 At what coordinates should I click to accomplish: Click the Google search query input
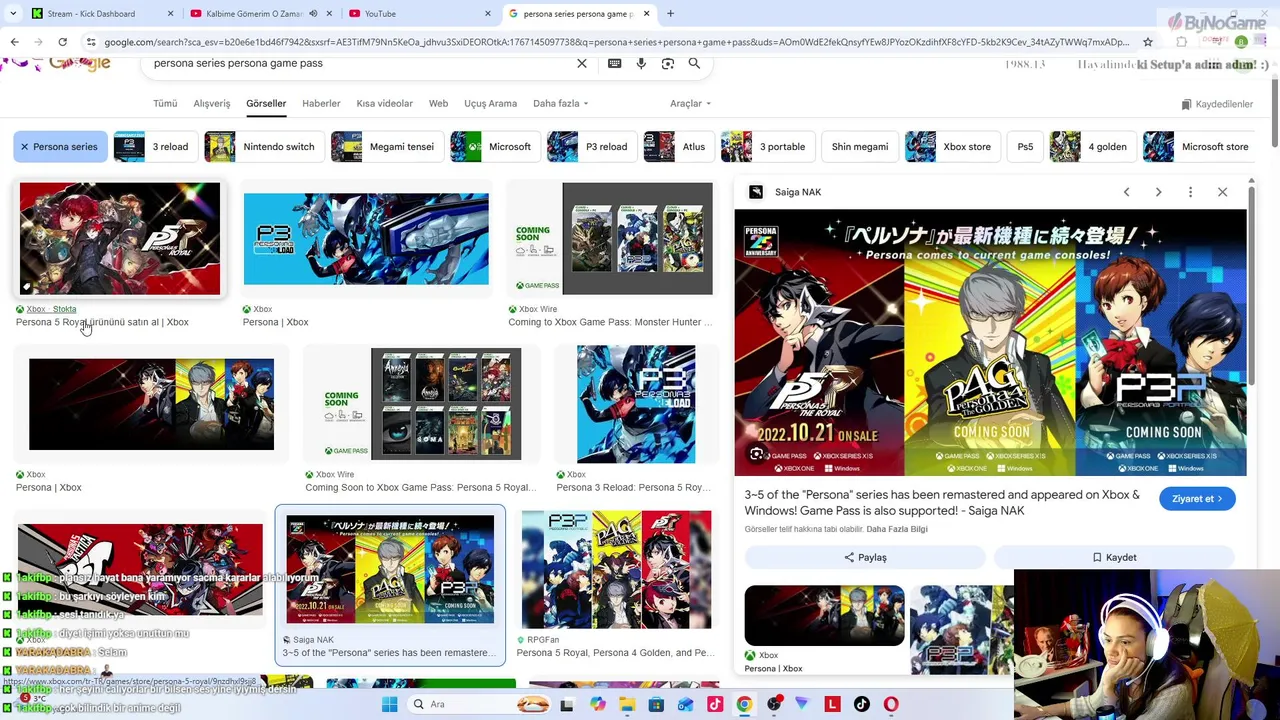360,63
